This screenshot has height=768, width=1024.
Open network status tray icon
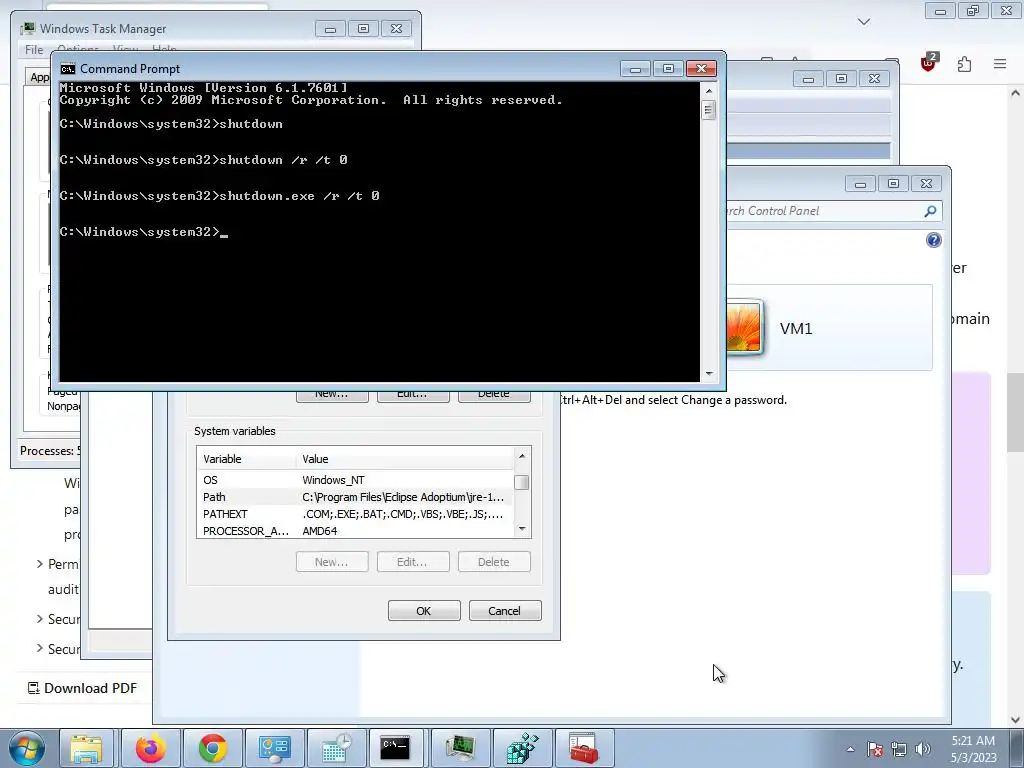coord(899,750)
